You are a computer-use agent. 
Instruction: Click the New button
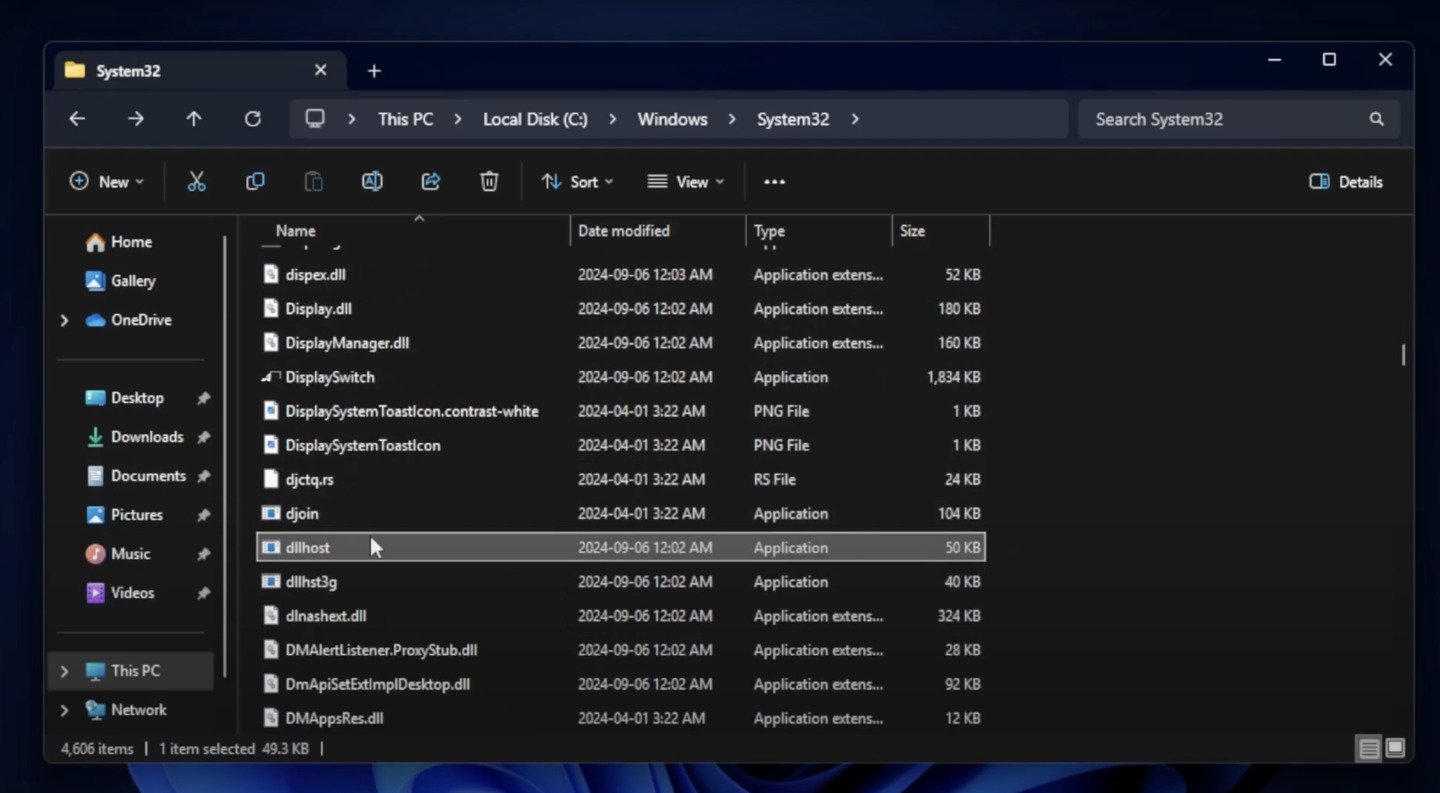105,181
